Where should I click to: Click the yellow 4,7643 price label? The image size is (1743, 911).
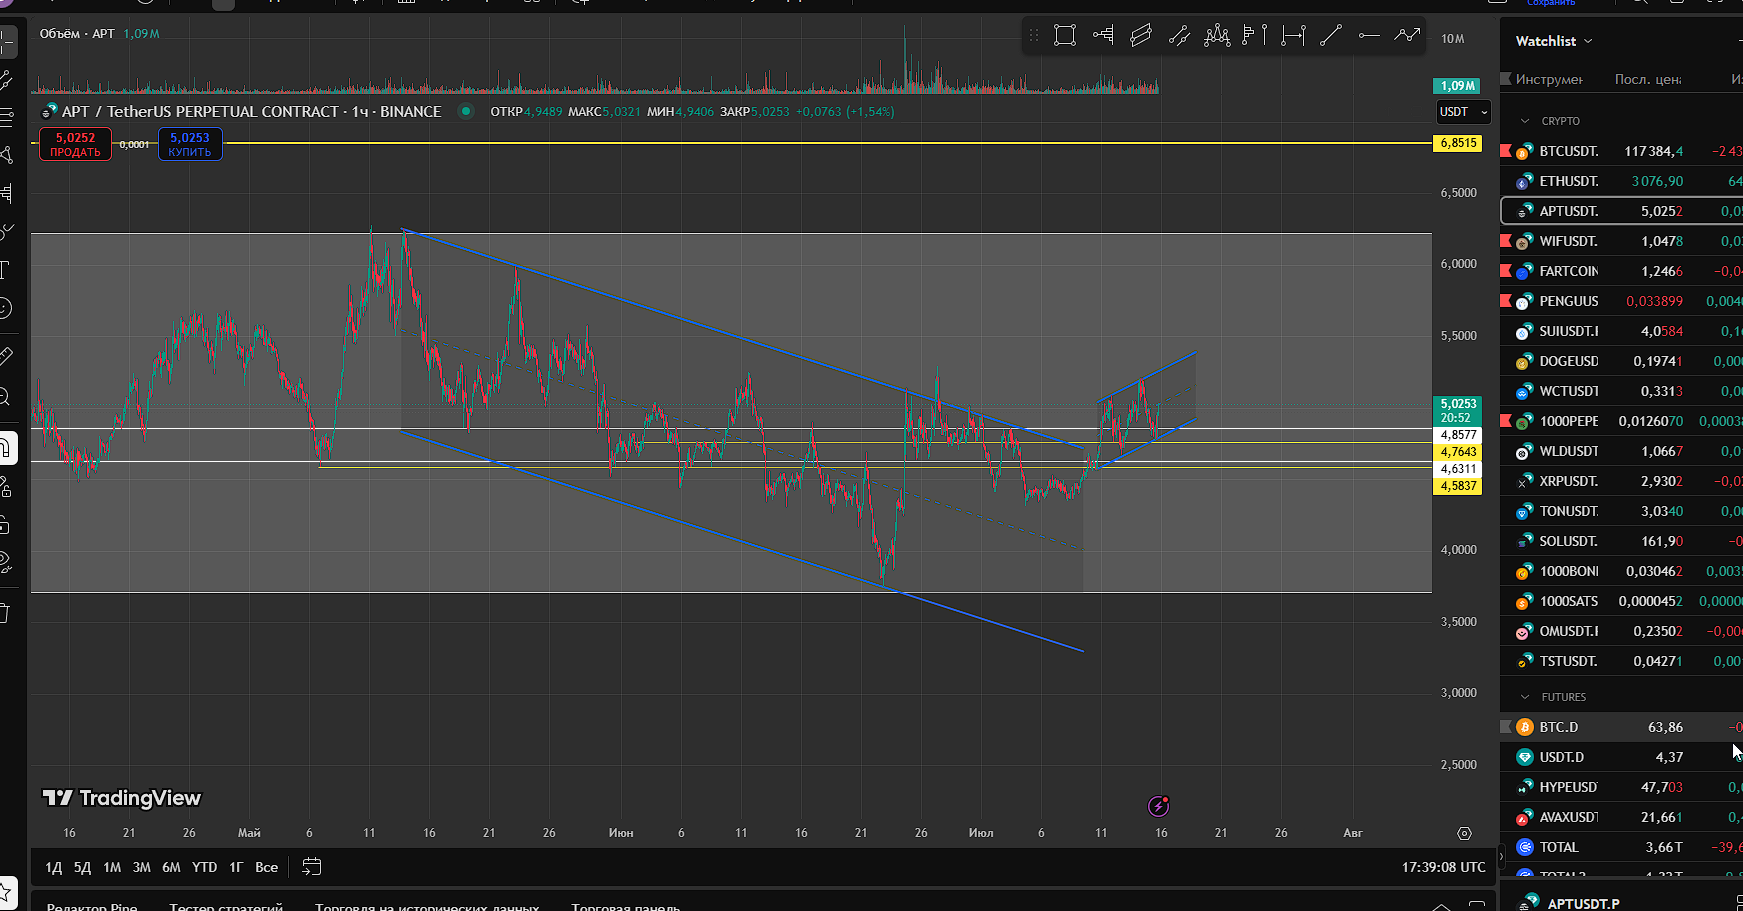click(x=1458, y=452)
